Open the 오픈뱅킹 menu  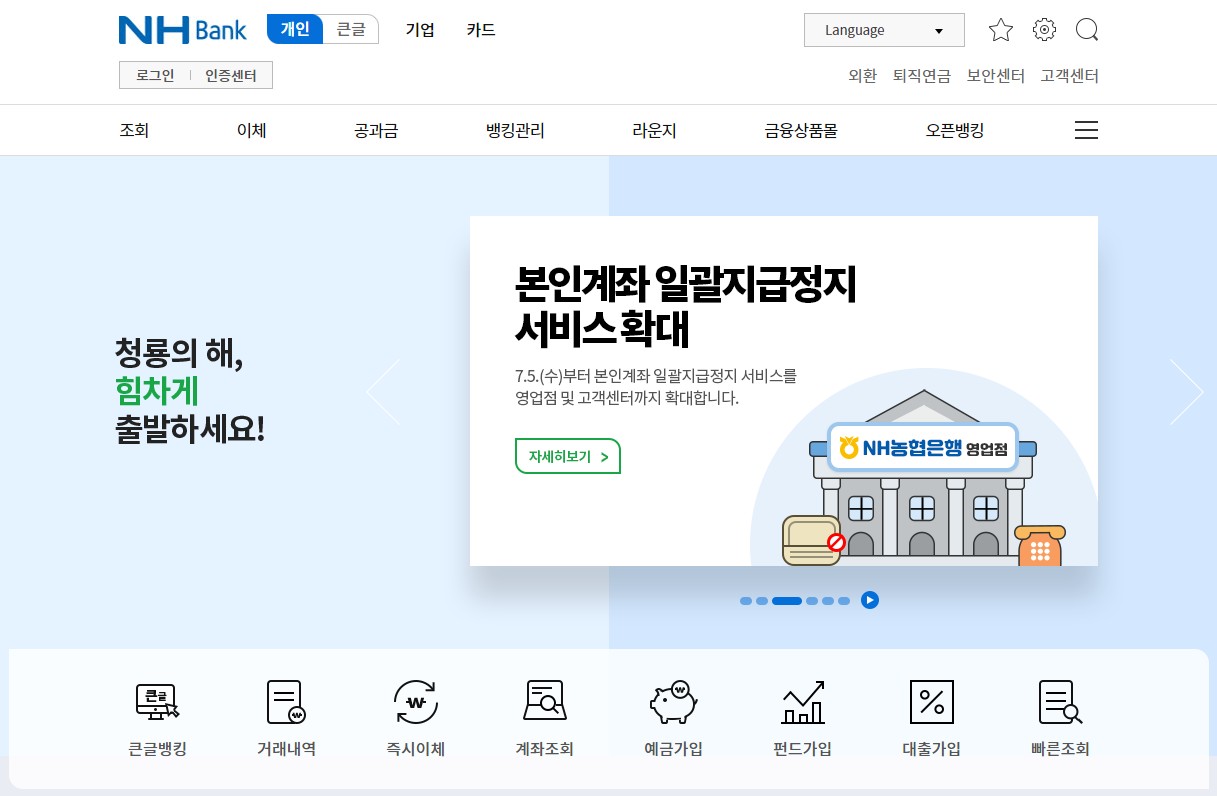point(955,130)
